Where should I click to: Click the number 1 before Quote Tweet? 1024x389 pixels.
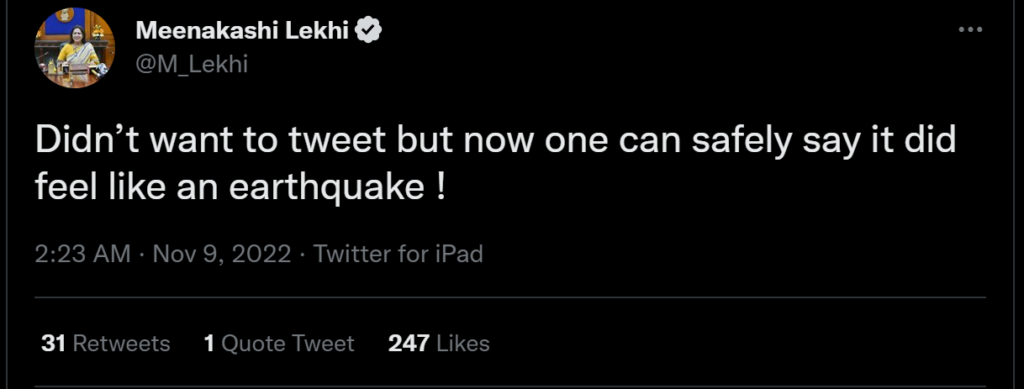209,343
